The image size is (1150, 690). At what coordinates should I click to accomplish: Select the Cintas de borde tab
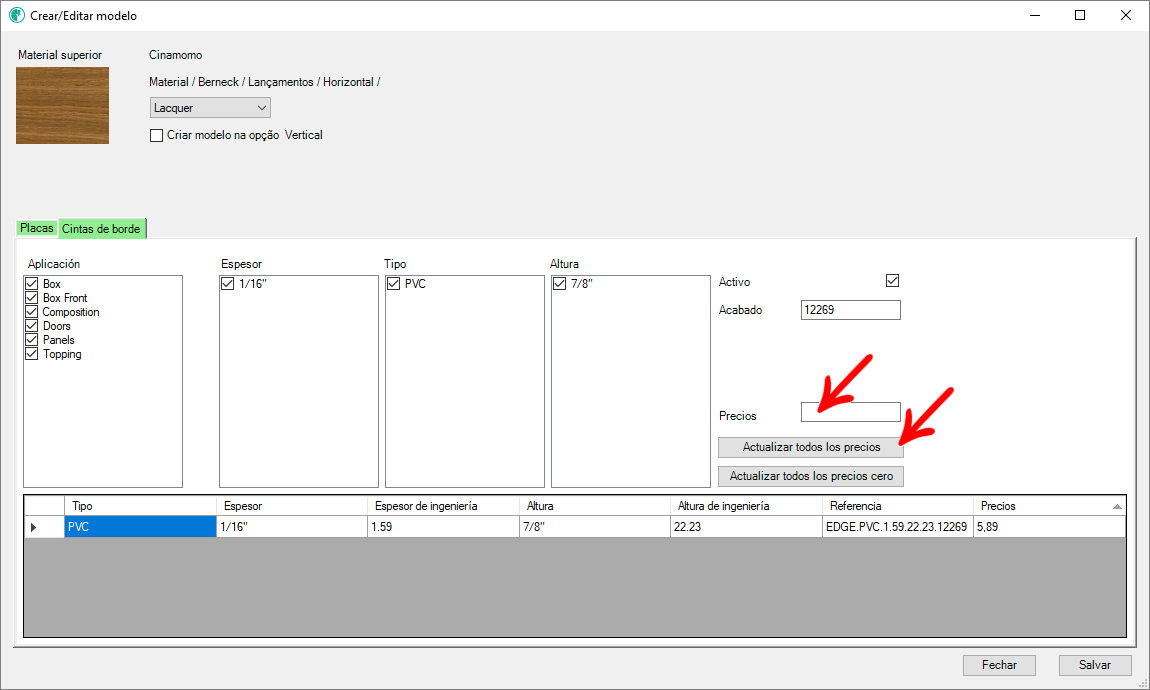101,229
